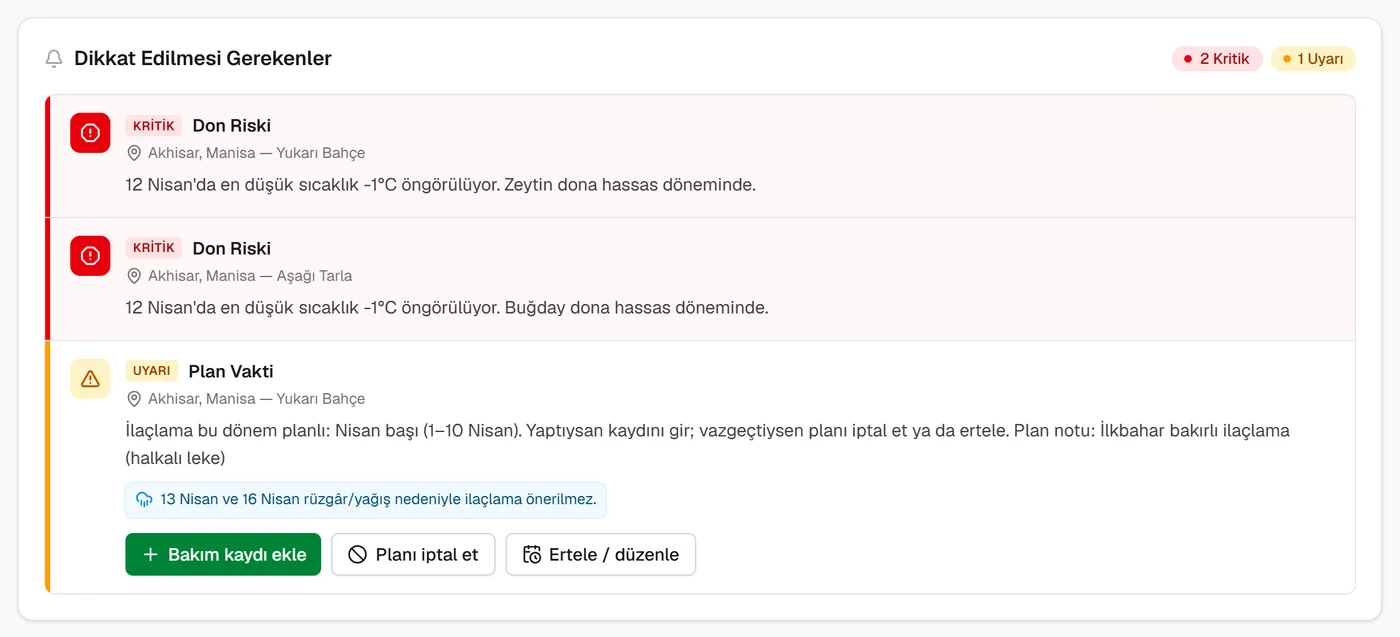Click the Dikkat Edilmesi Gerekenler heading
Viewport: 1400px width, 637px height.
(203, 59)
